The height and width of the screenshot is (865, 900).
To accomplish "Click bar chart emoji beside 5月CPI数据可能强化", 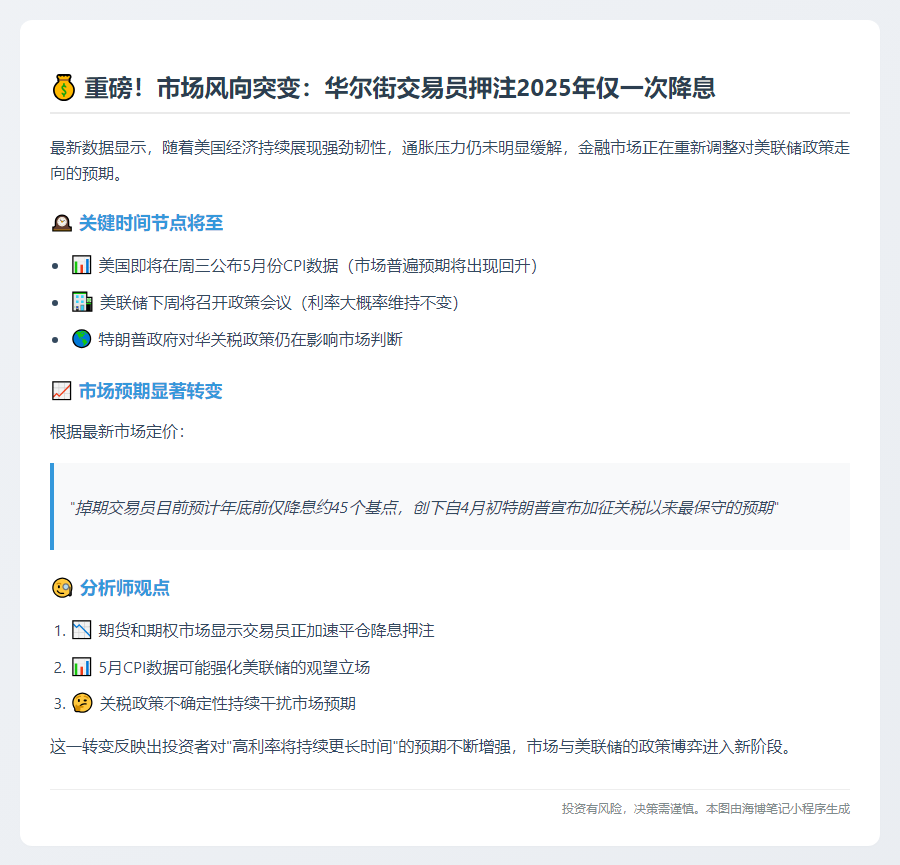I will coord(82,667).
